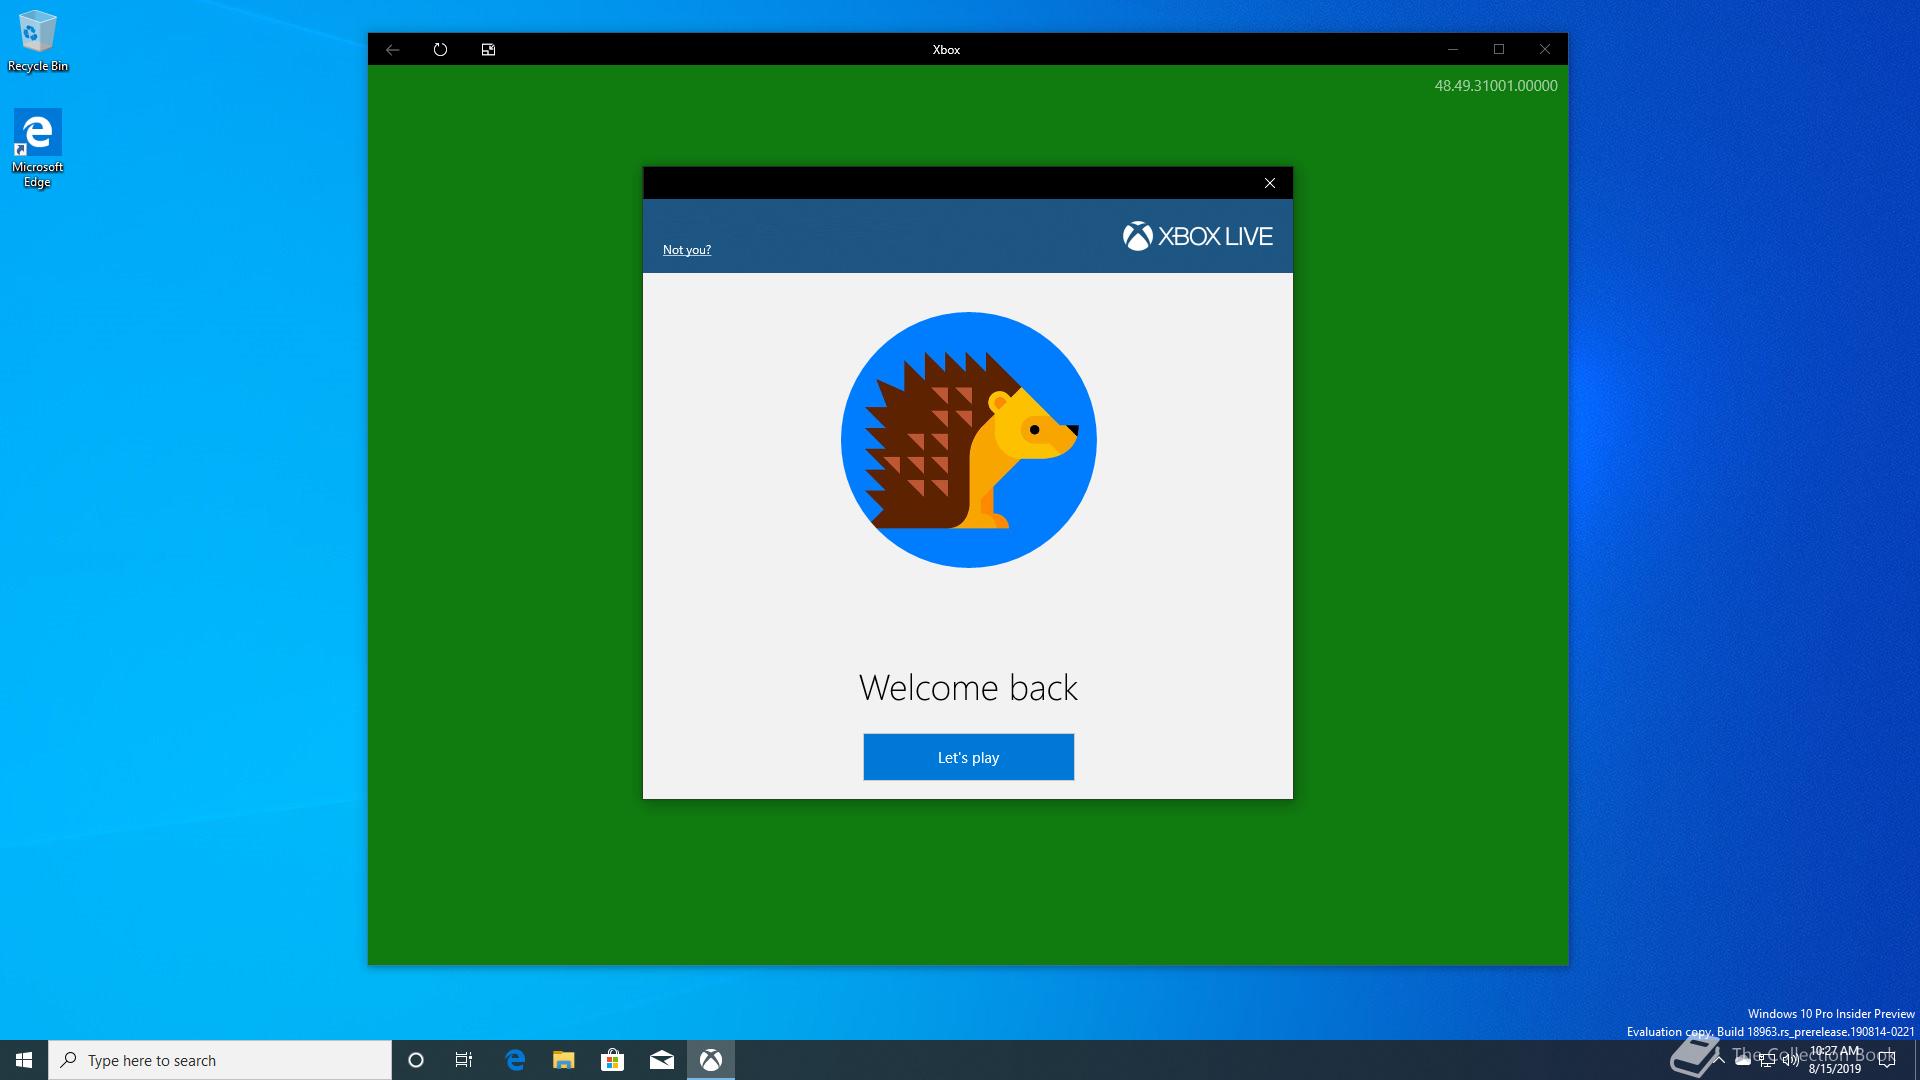1920x1080 pixels.
Task: Click the Welcome back heading
Action: click(x=968, y=688)
